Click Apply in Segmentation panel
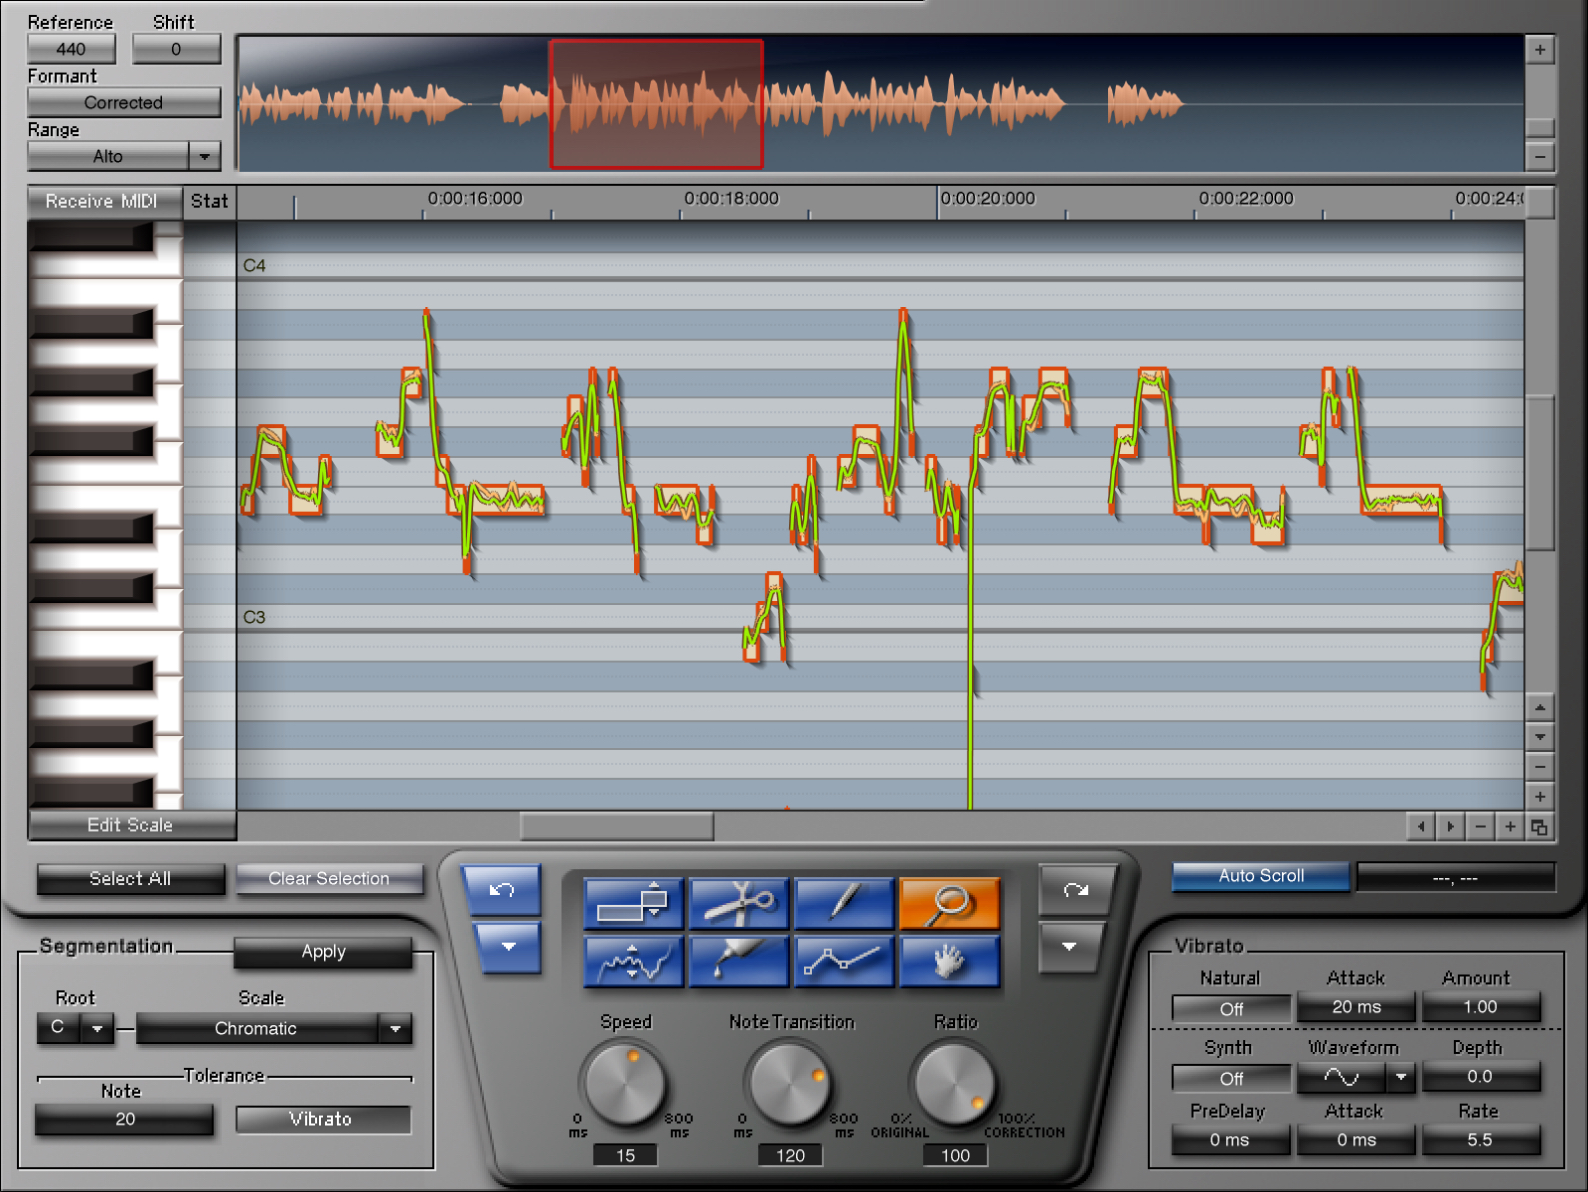 click(x=323, y=952)
